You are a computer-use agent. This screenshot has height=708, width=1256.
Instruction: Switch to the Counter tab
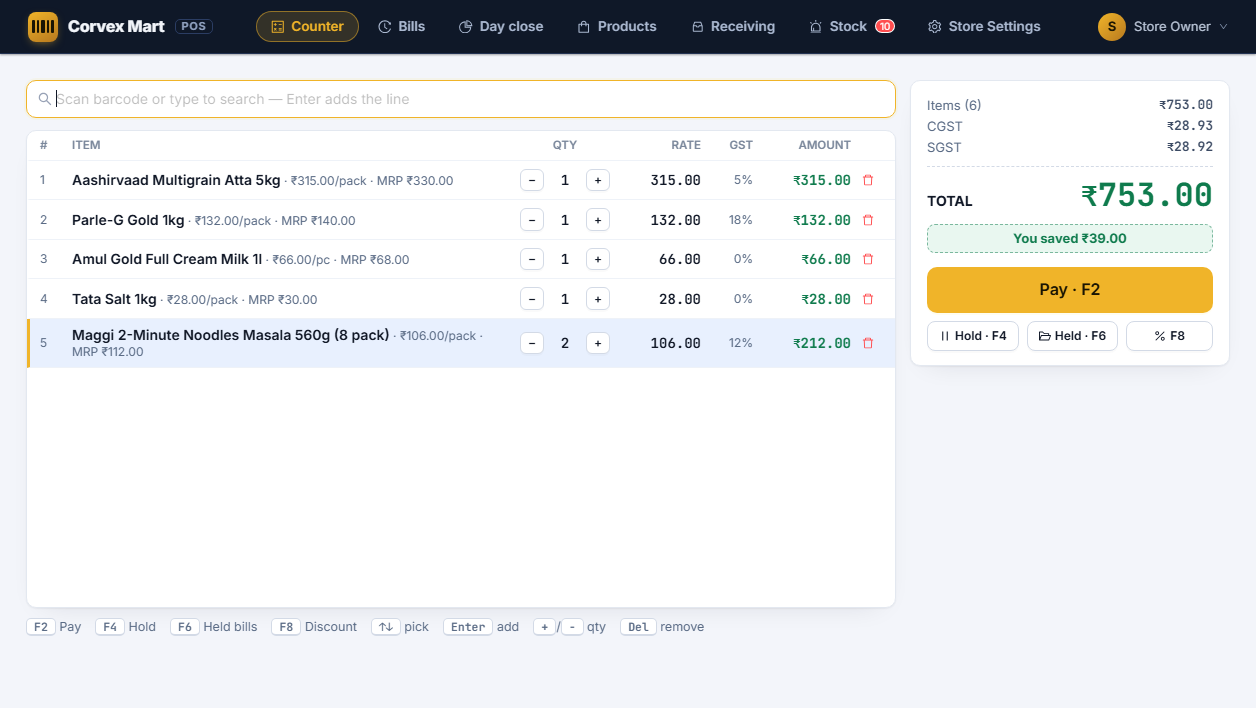click(x=307, y=26)
